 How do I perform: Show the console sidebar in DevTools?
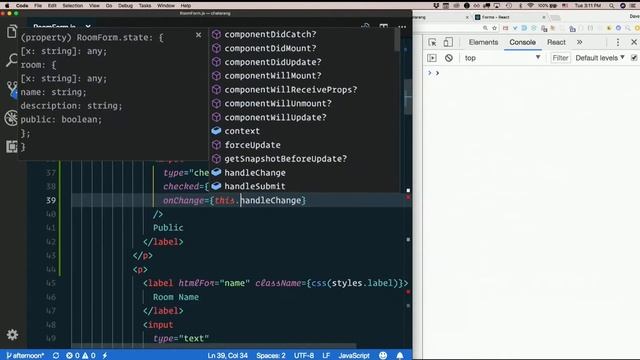pyautogui.click(x=432, y=58)
